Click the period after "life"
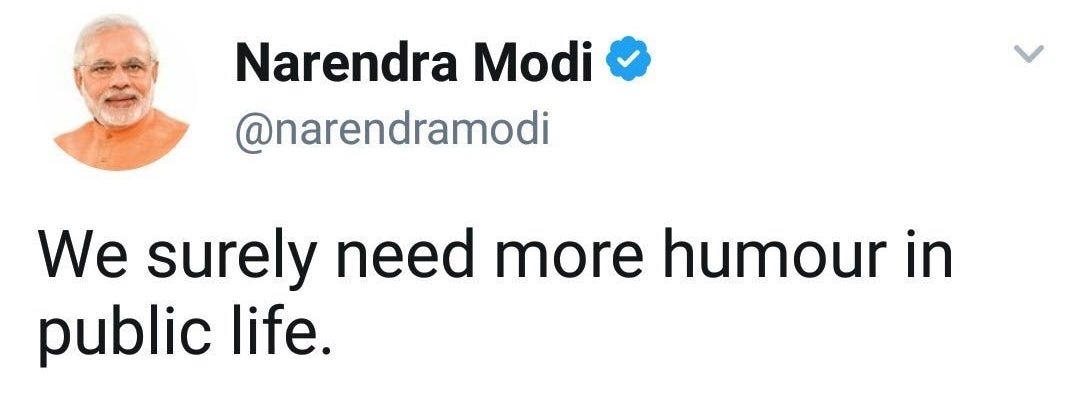Viewport: 1080px width, 410px height. (326, 349)
